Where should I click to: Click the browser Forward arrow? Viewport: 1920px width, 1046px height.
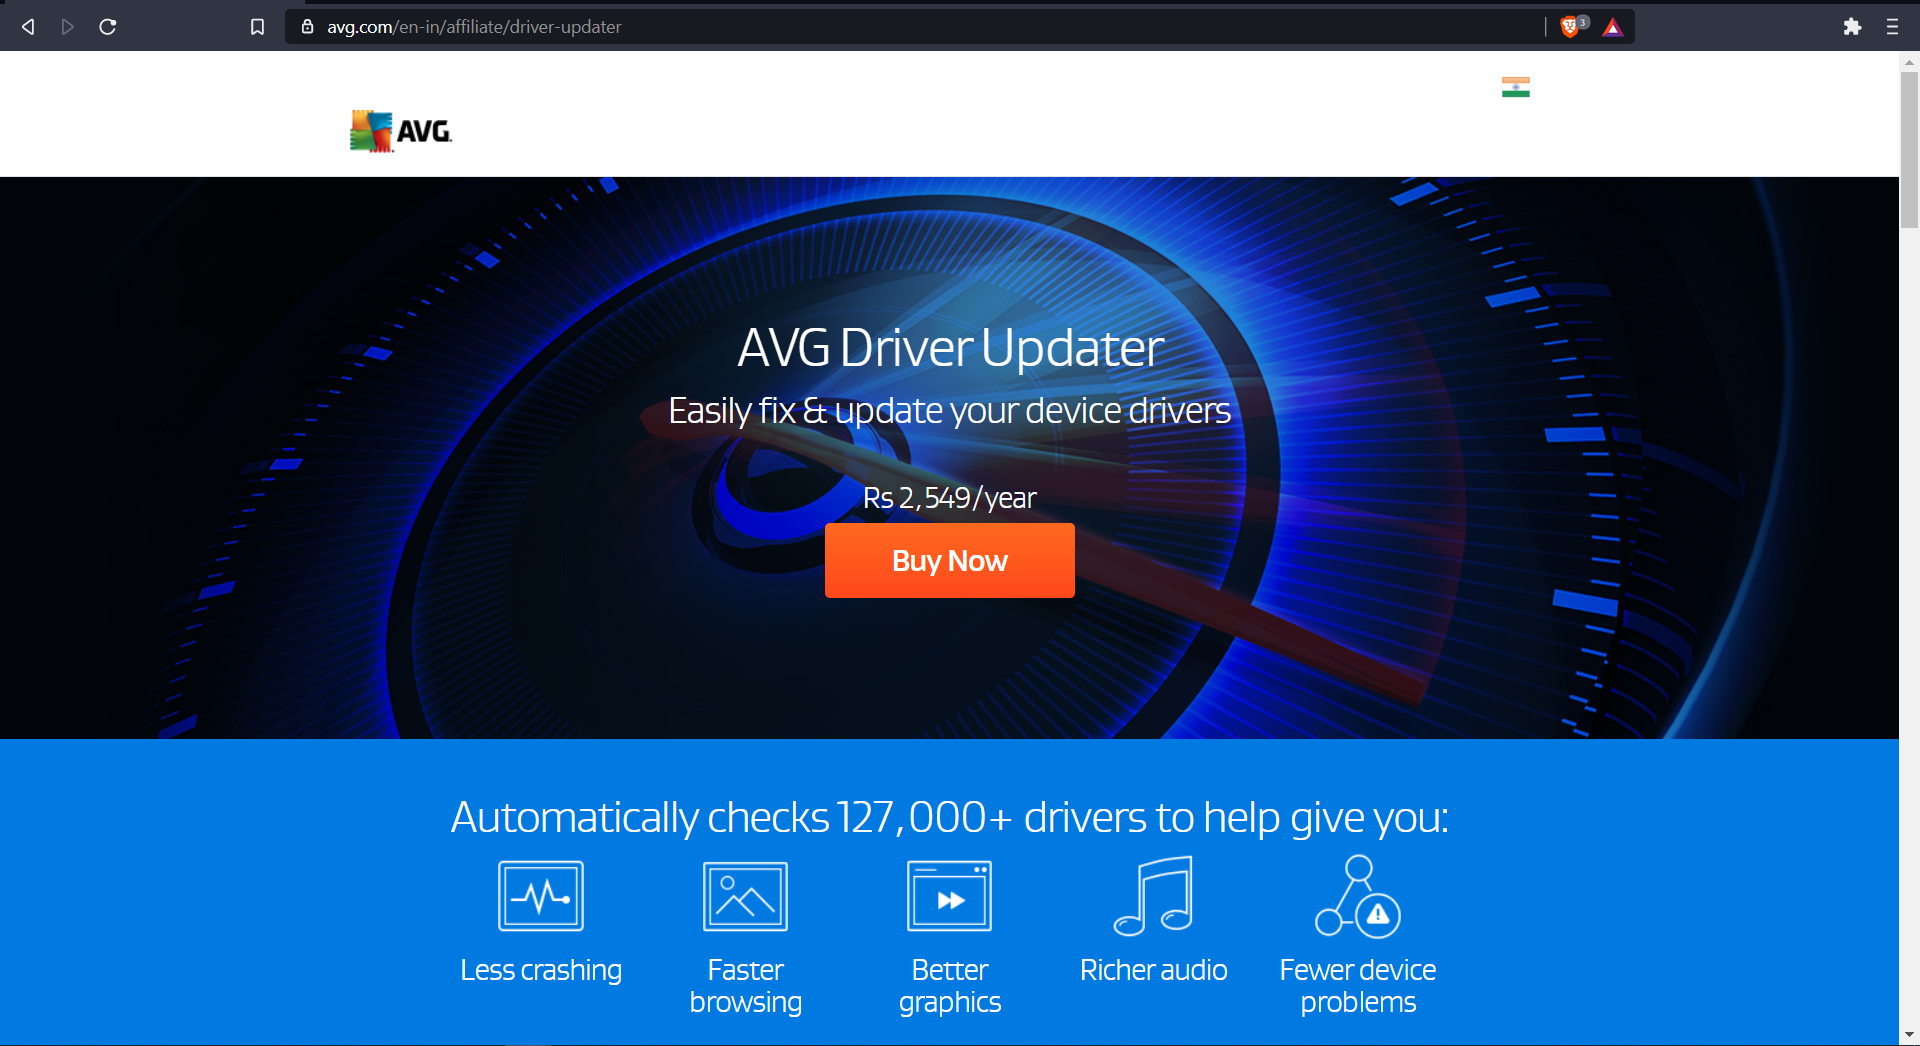click(x=67, y=27)
